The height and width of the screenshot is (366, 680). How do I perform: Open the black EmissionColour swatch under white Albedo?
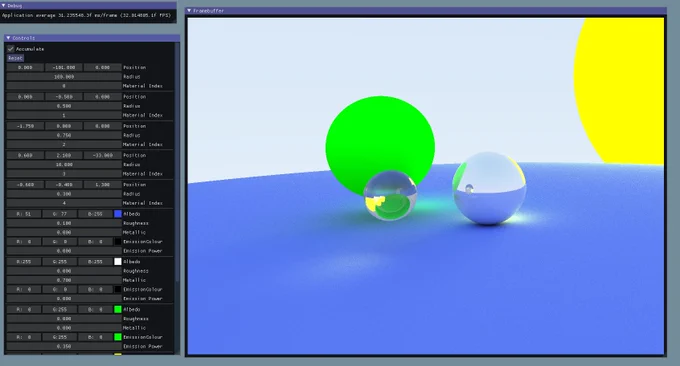click(118, 289)
